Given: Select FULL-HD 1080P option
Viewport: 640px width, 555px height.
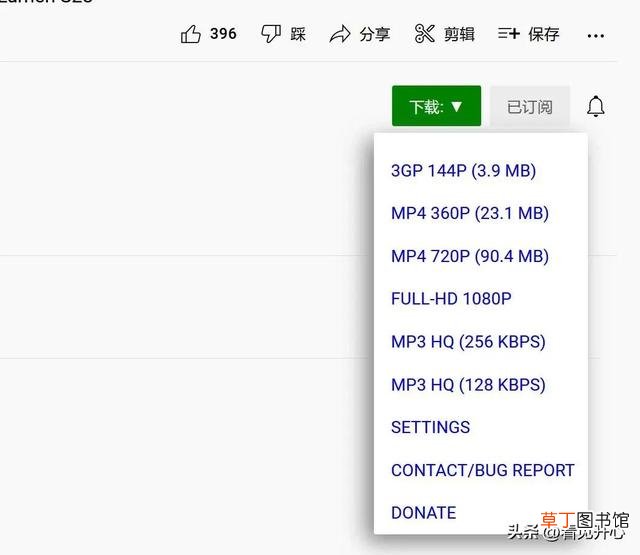Looking at the screenshot, I should point(451,299).
